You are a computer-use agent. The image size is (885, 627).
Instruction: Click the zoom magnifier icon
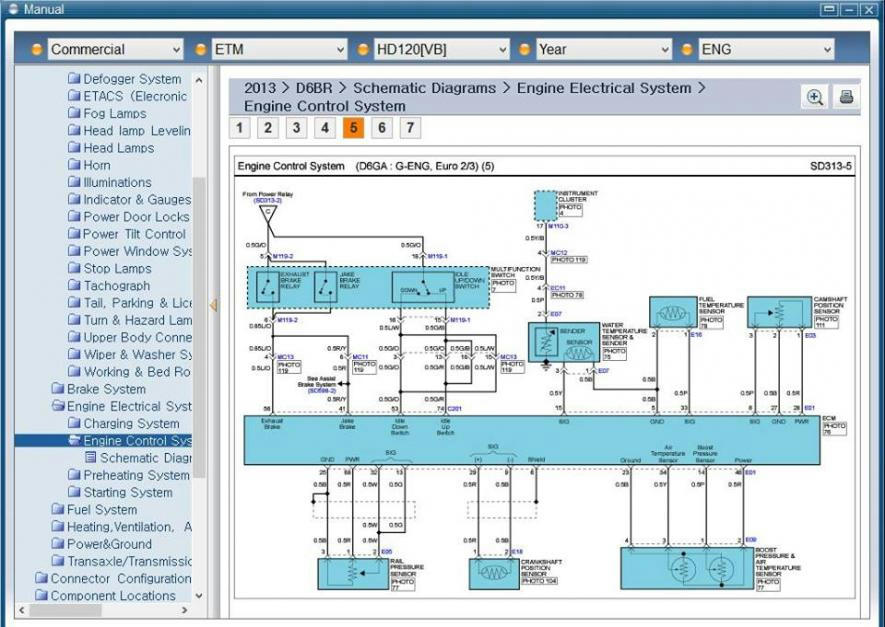(815, 97)
